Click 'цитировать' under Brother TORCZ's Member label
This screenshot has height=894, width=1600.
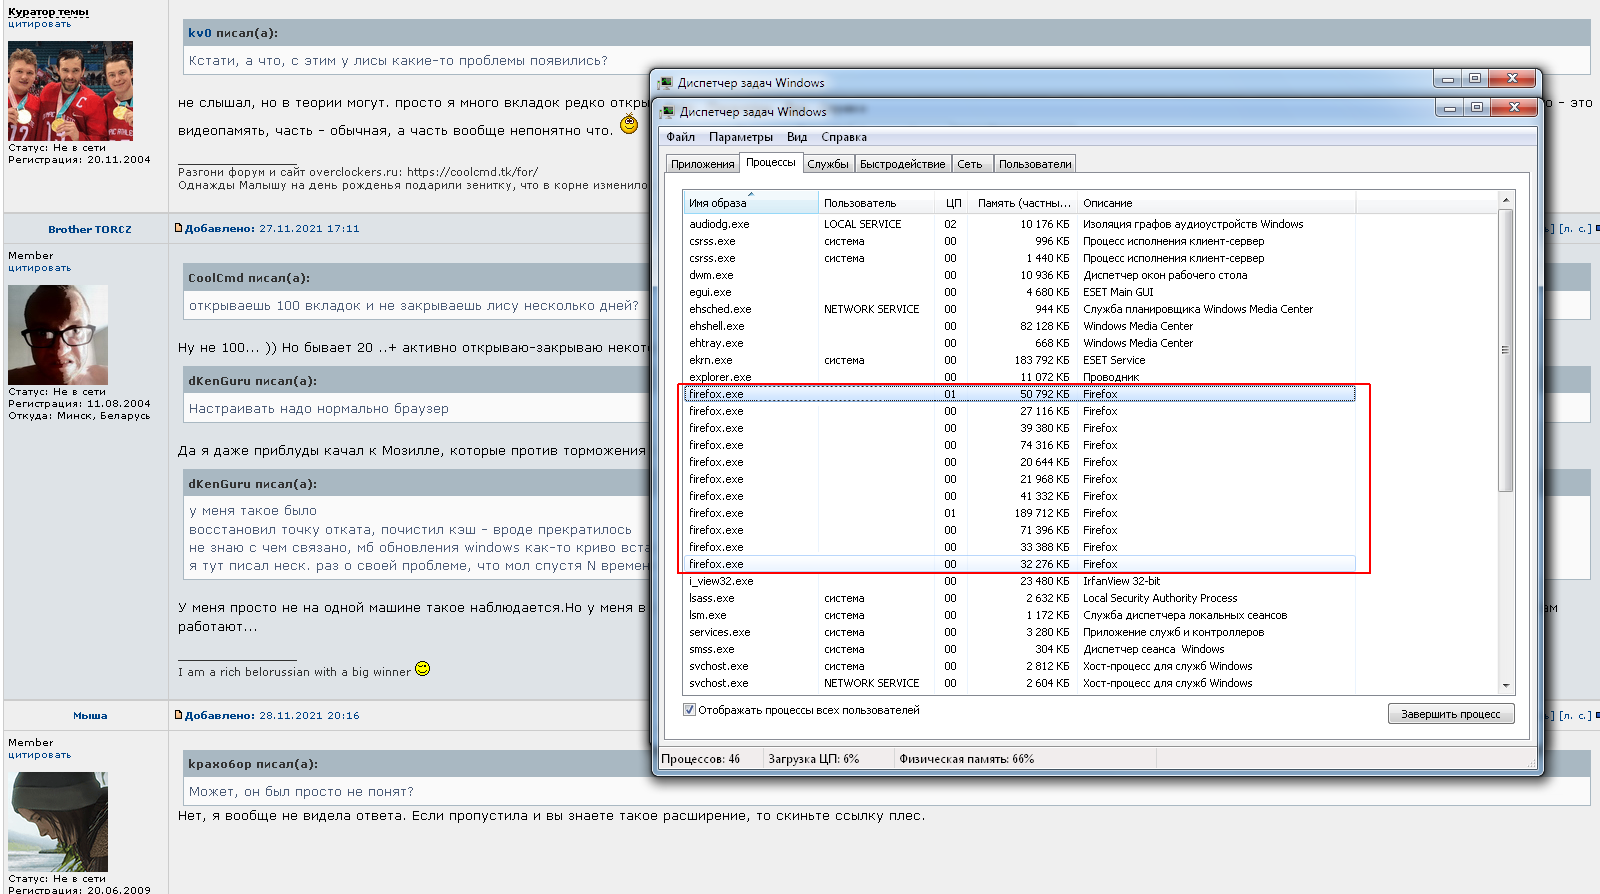(x=40, y=268)
